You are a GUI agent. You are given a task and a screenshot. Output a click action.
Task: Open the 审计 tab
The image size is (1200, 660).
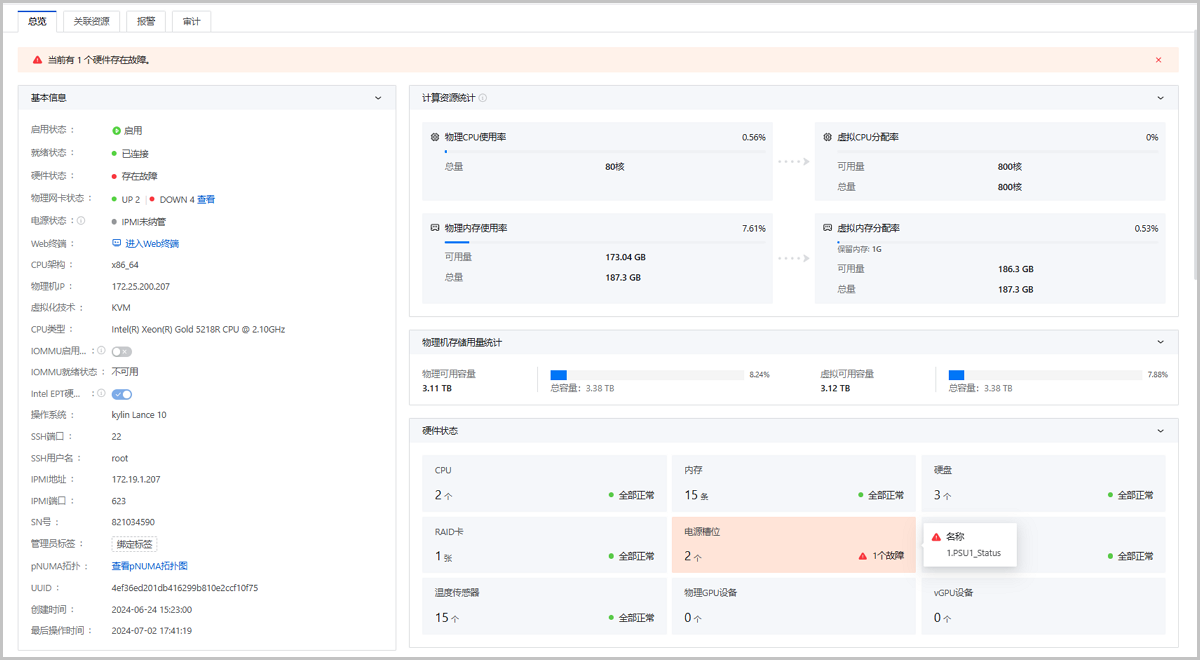(191, 21)
